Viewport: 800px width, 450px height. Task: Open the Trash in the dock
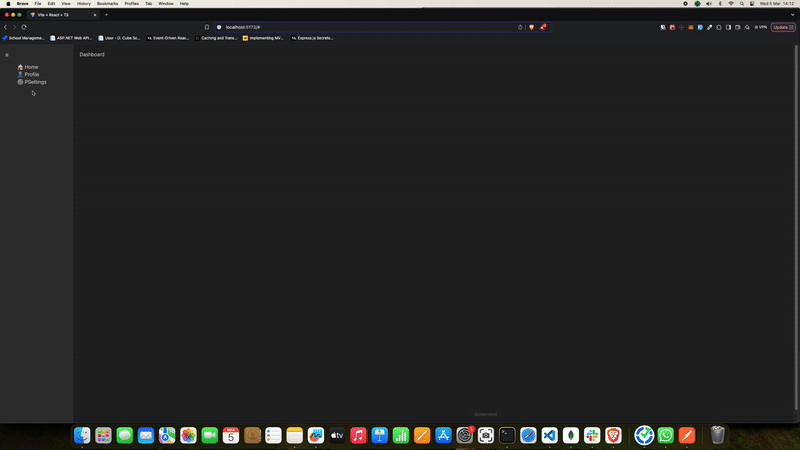(717, 435)
